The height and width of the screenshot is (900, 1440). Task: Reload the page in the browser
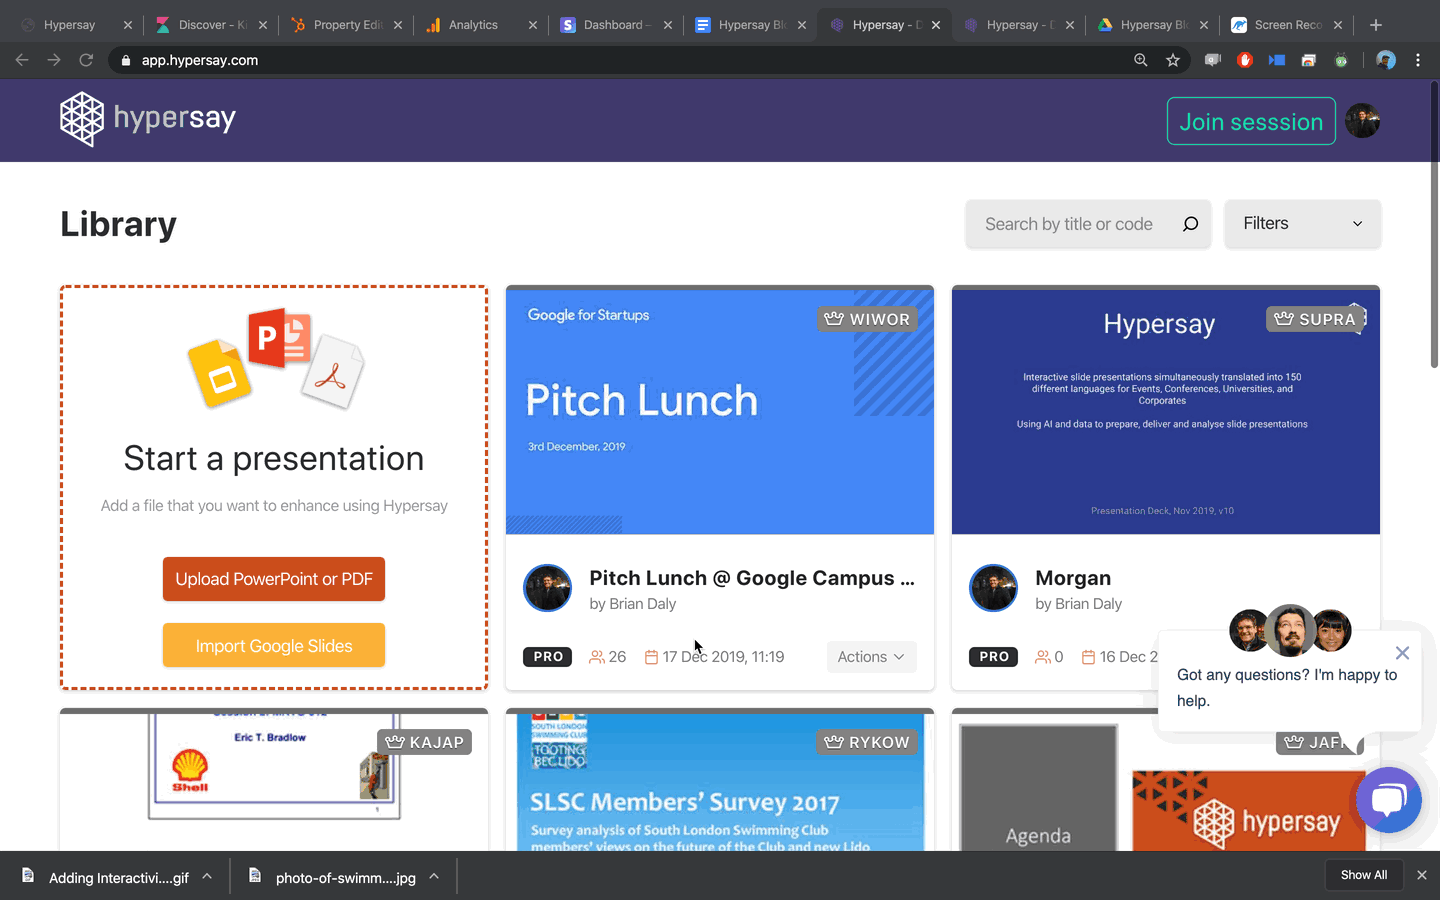click(86, 60)
